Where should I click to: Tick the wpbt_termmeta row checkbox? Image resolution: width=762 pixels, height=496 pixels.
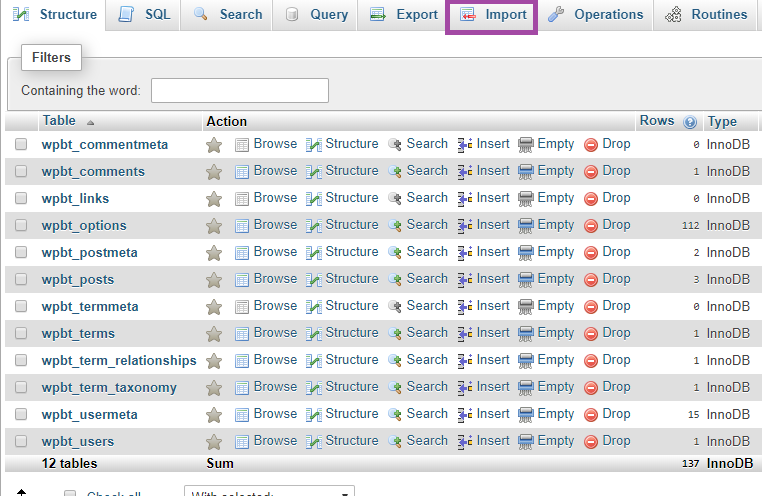coord(21,307)
